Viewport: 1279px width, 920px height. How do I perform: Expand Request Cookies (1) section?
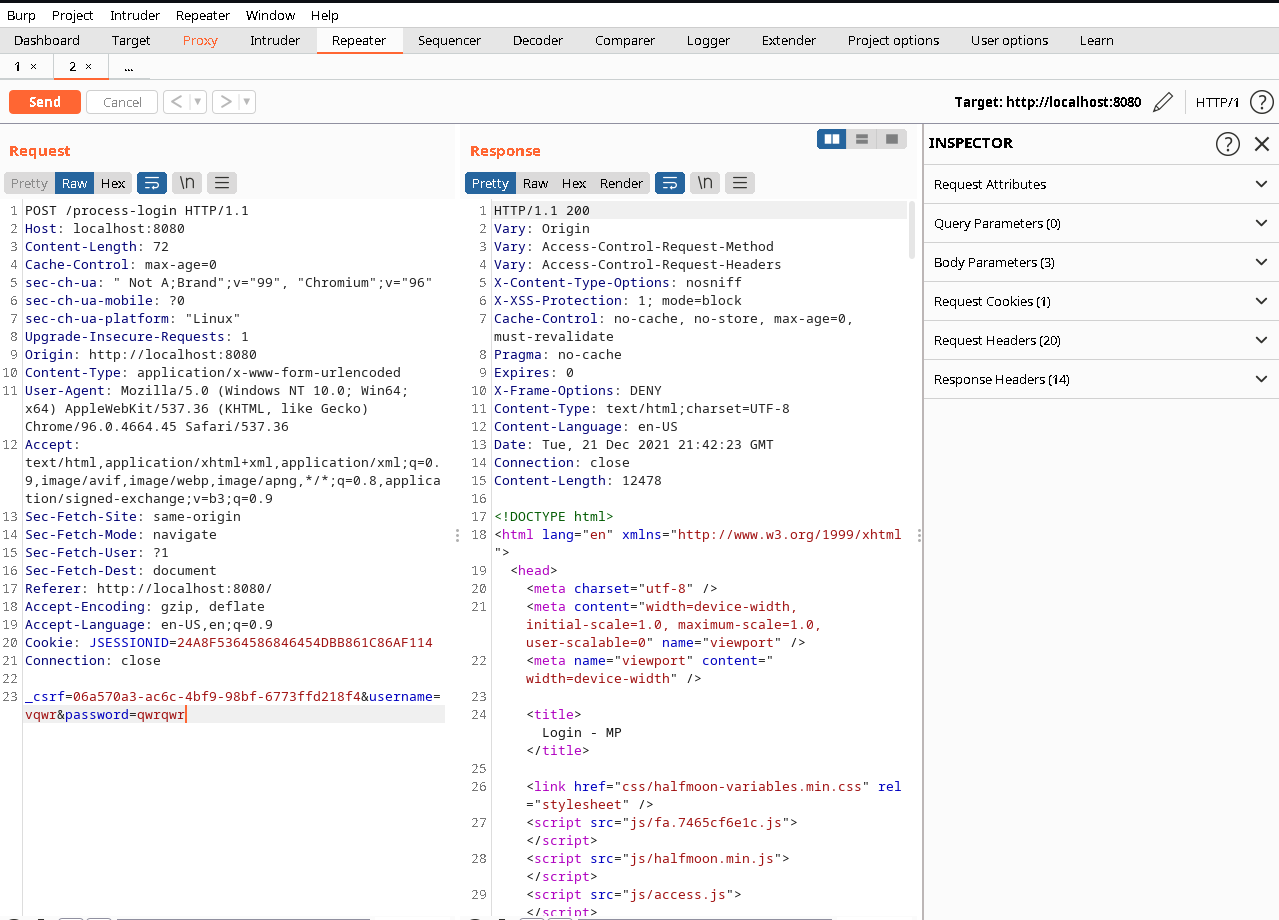click(1101, 301)
